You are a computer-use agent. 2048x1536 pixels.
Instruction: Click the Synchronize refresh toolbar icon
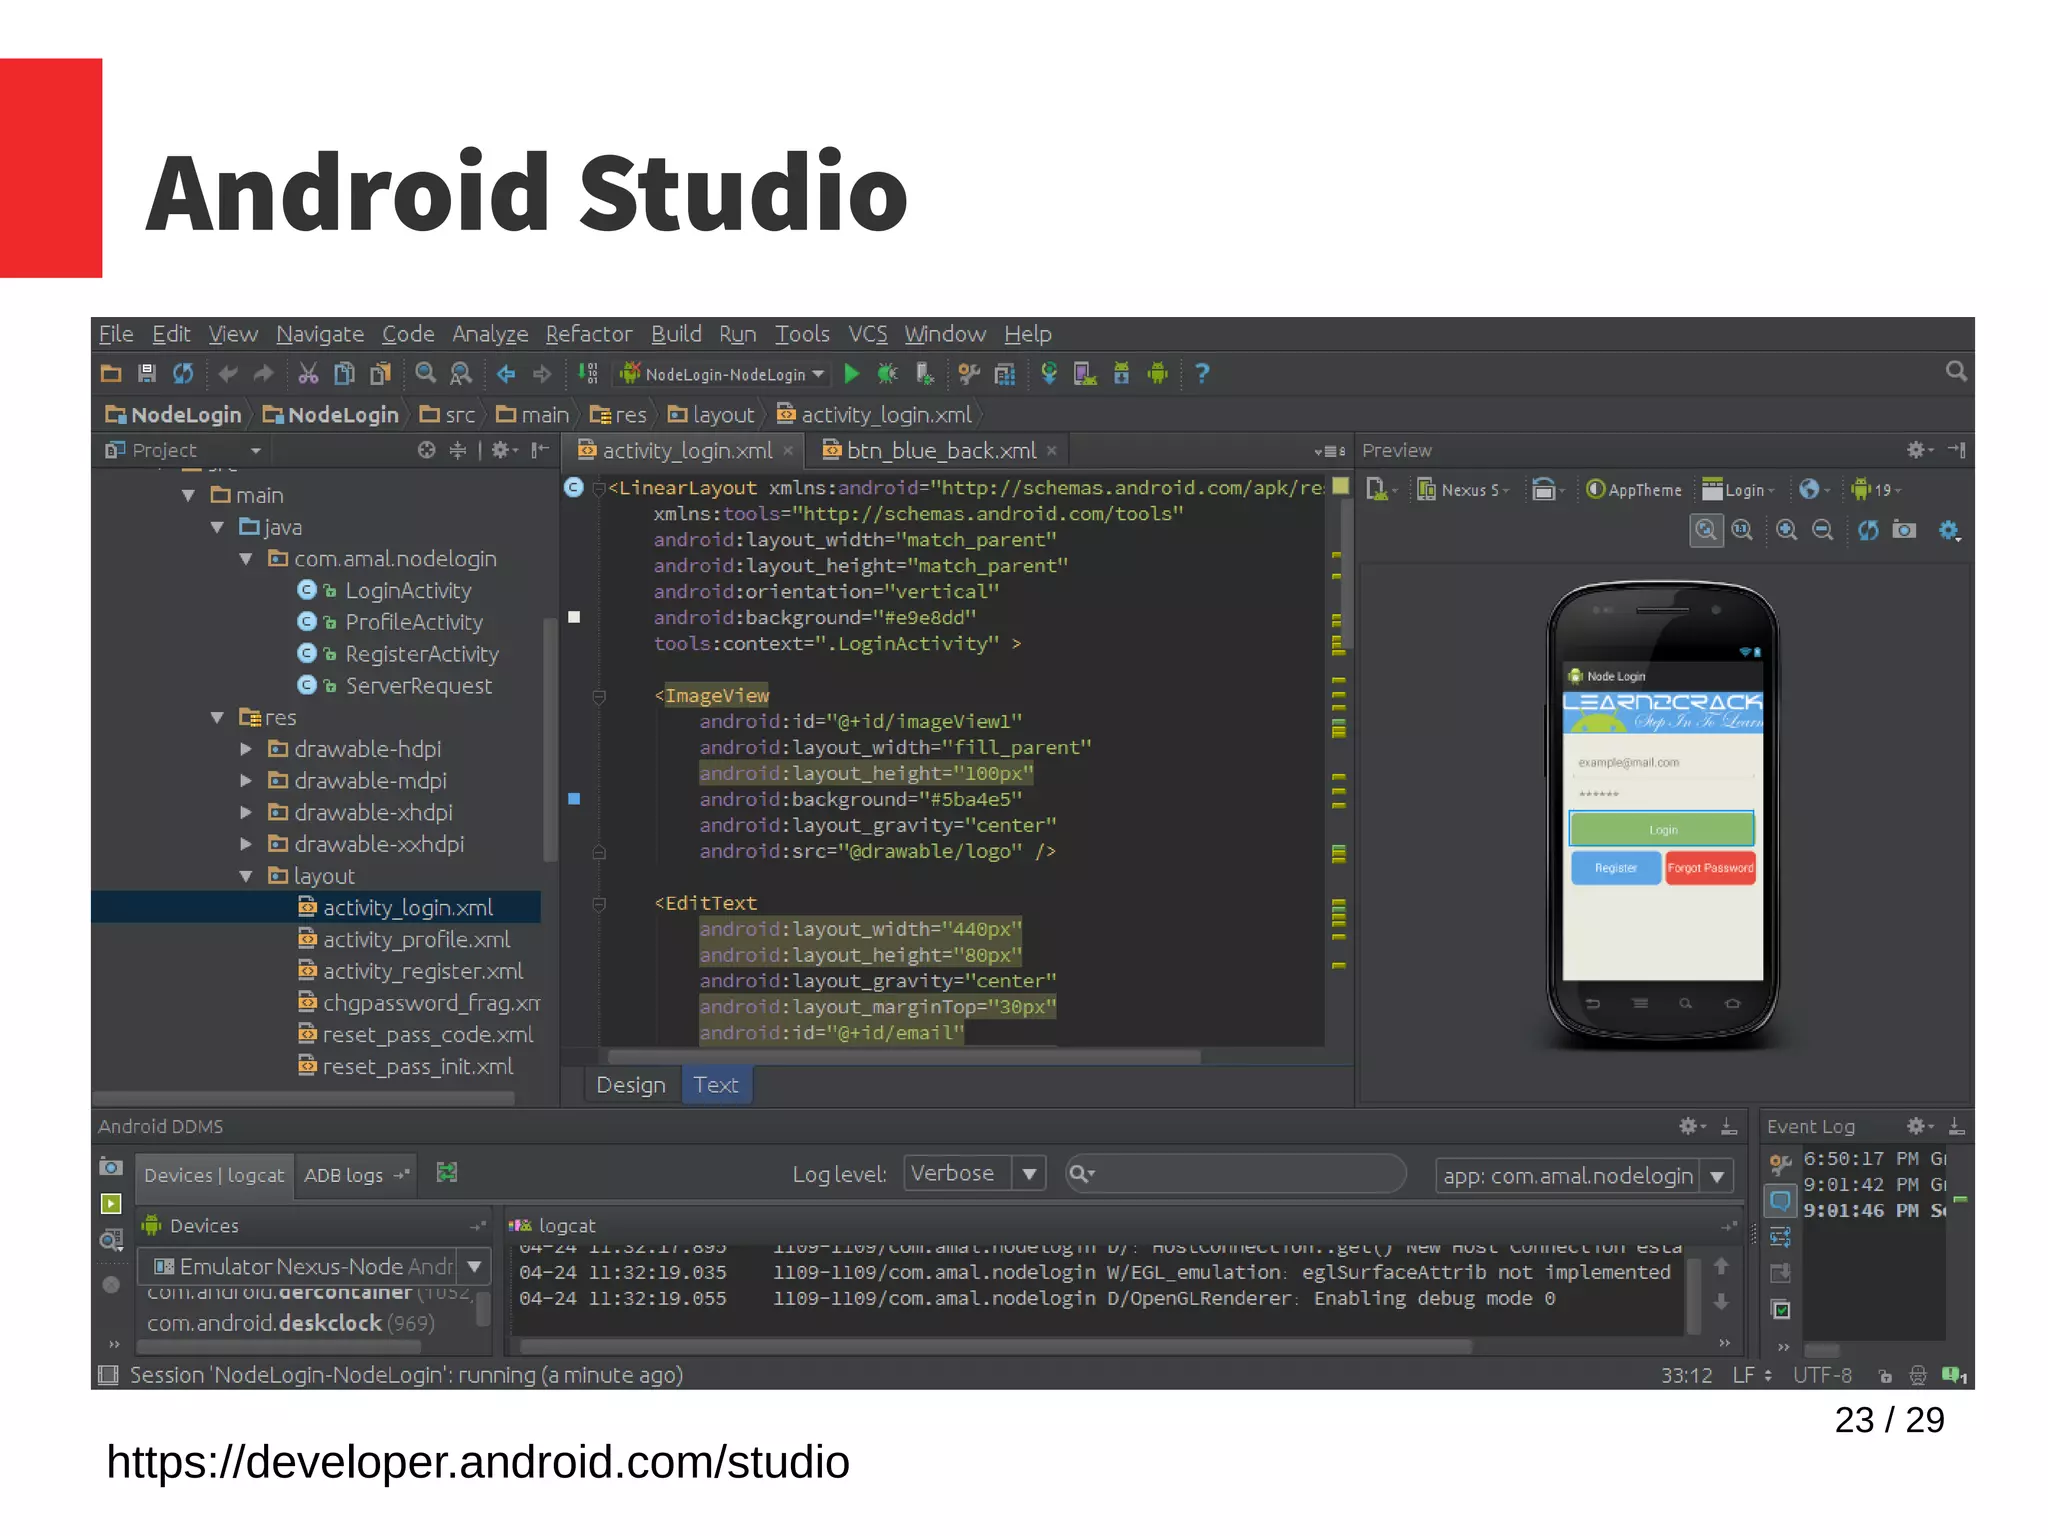(183, 374)
